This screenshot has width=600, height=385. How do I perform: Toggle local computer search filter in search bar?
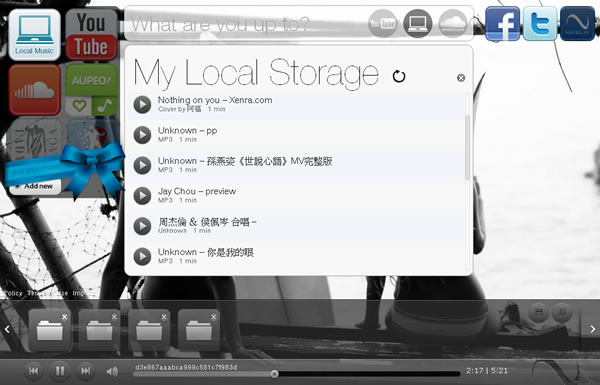click(x=417, y=24)
